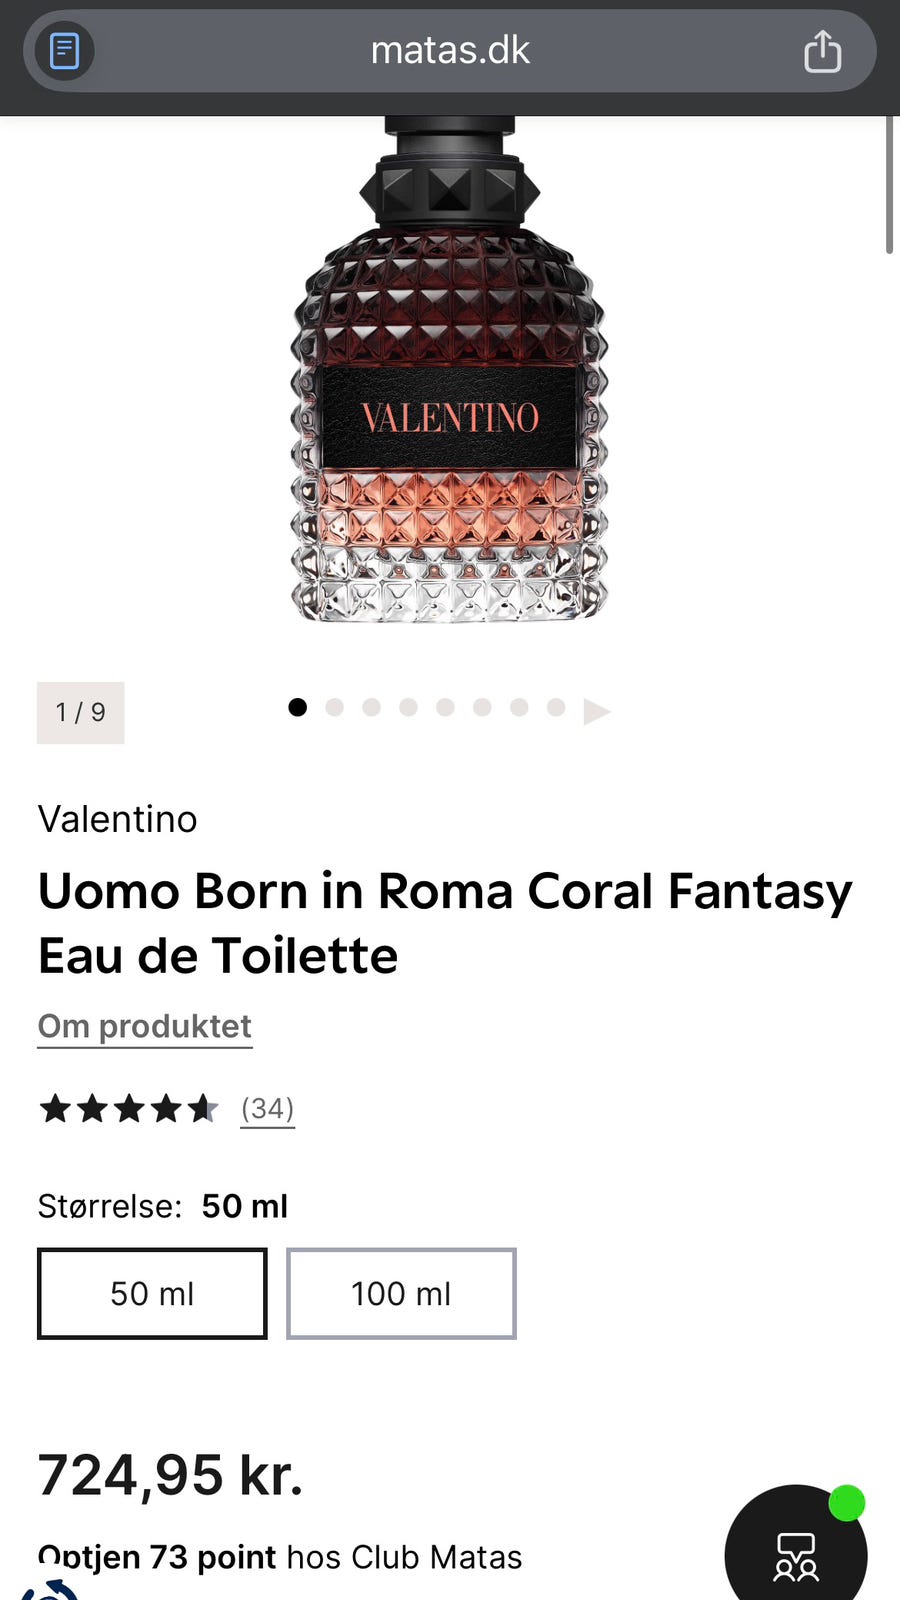Jump to the last carousel image dot
The height and width of the screenshot is (1600, 900).
[556, 707]
